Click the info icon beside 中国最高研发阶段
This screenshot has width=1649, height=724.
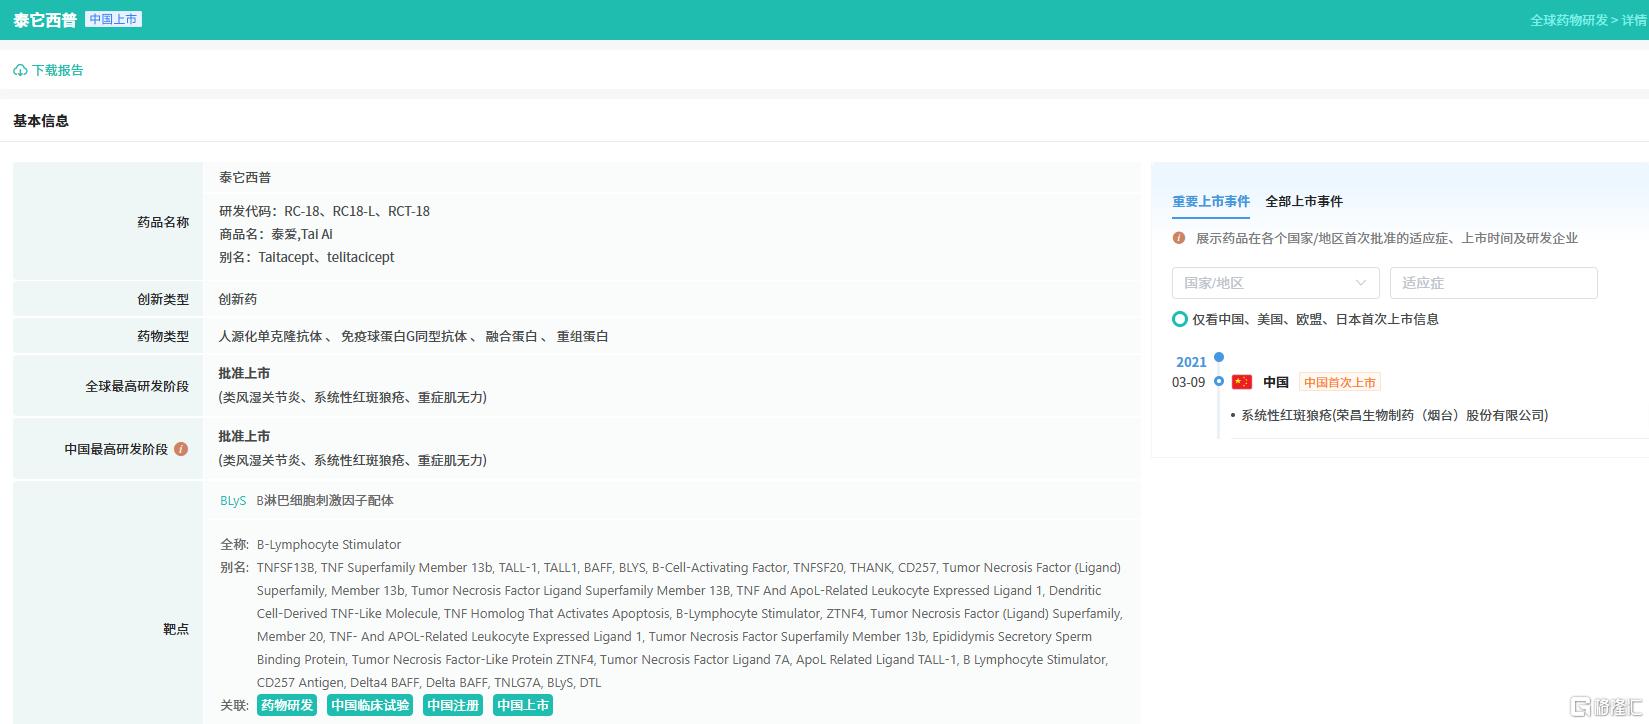coord(181,449)
